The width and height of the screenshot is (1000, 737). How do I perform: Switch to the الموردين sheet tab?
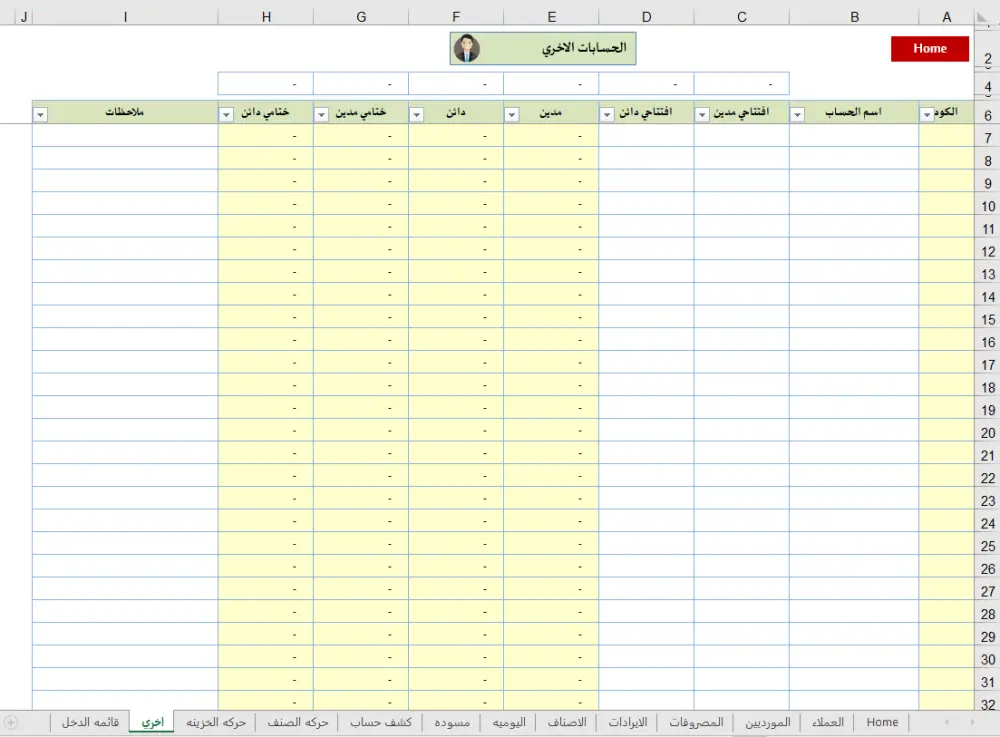tap(767, 722)
